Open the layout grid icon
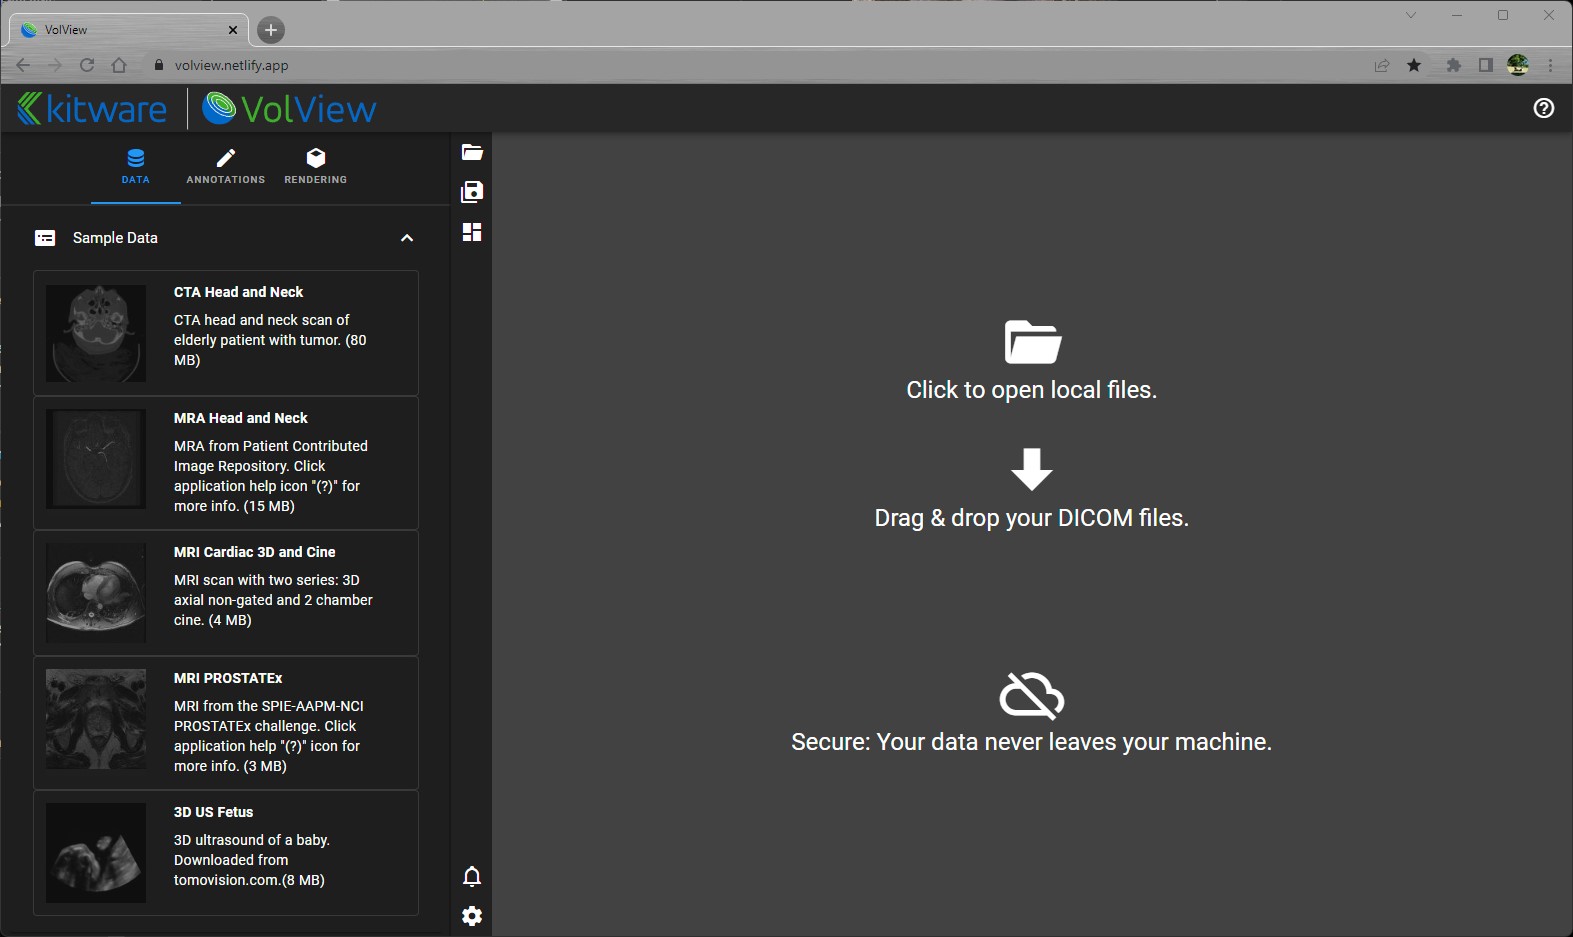1573x937 pixels. coord(472,232)
